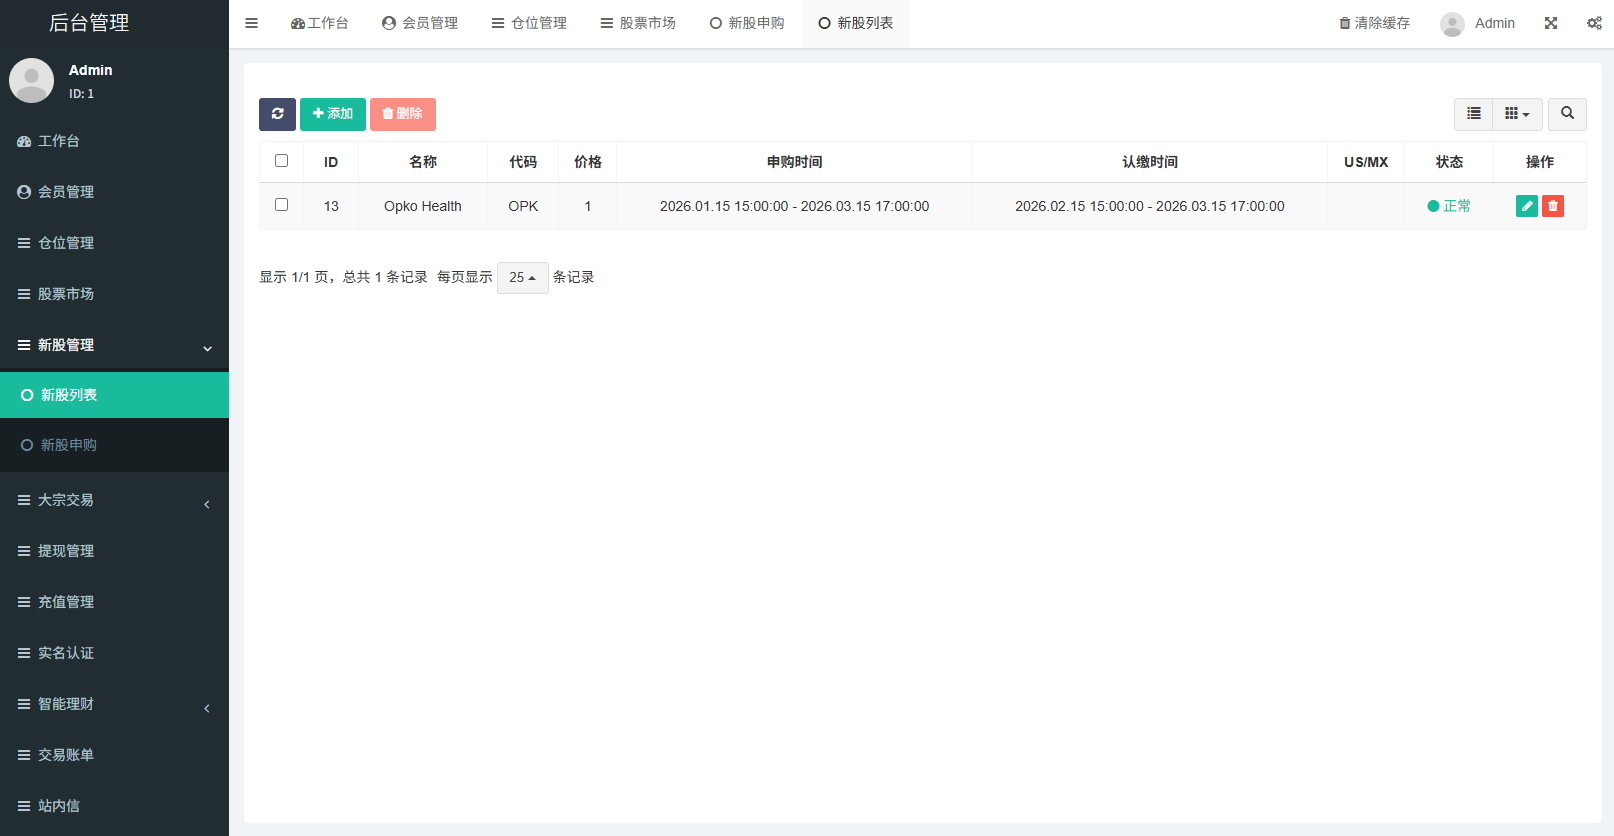This screenshot has width=1614, height=836.
Task: Click the fullscreen expand icon in header
Action: pyautogui.click(x=1550, y=23)
